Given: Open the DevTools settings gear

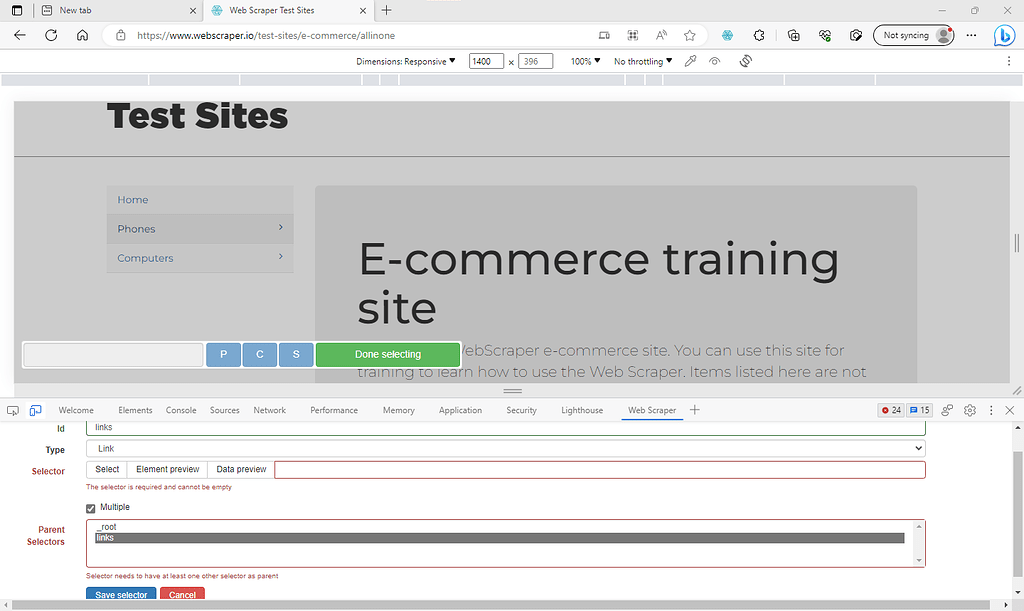Looking at the screenshot, I should tap(969, 410).
